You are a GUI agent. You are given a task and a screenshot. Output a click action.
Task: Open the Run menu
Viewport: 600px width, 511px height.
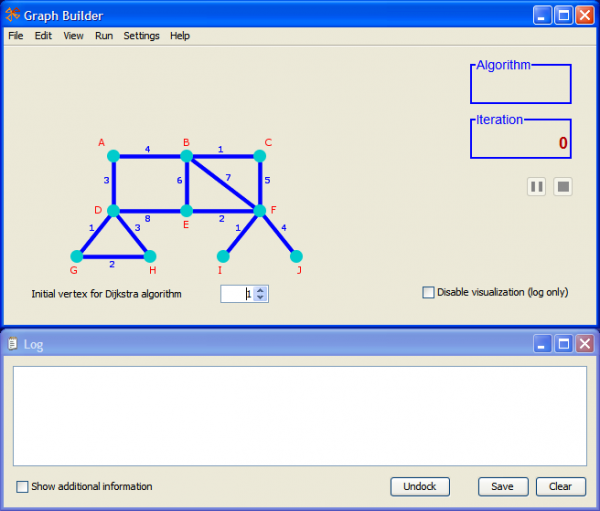[104, 36]
